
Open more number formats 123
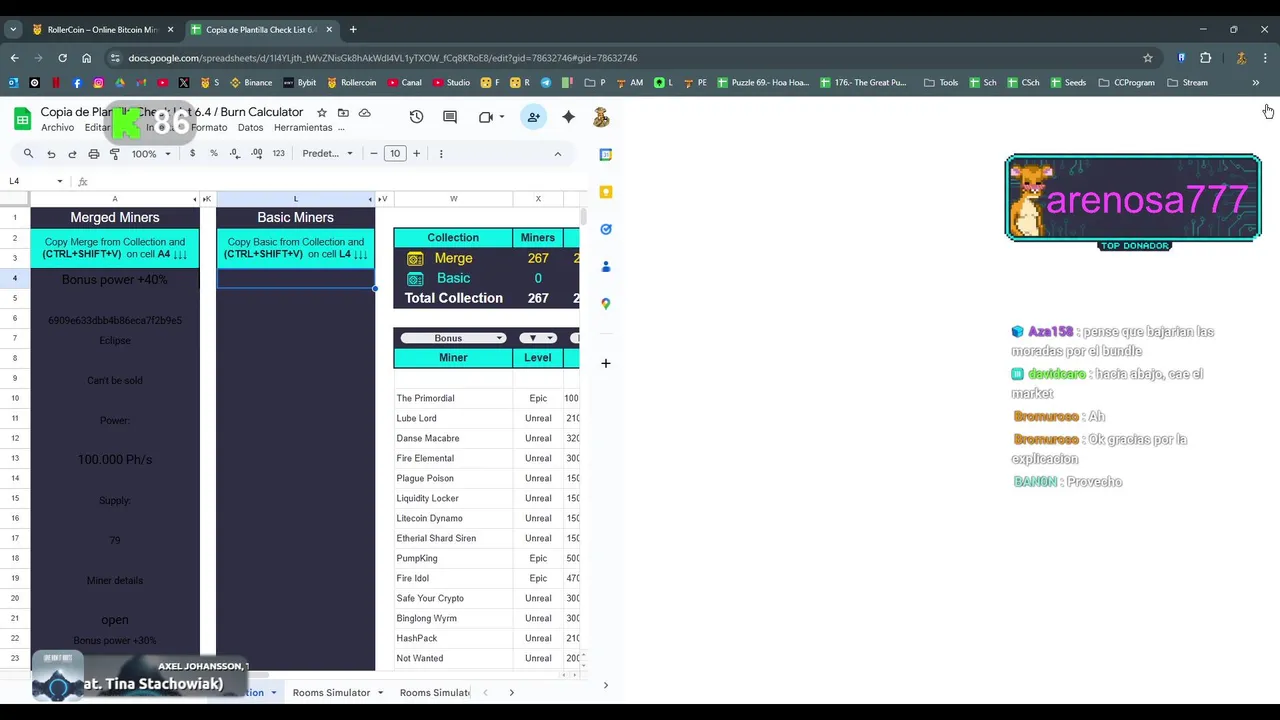[x=278, y=153]
